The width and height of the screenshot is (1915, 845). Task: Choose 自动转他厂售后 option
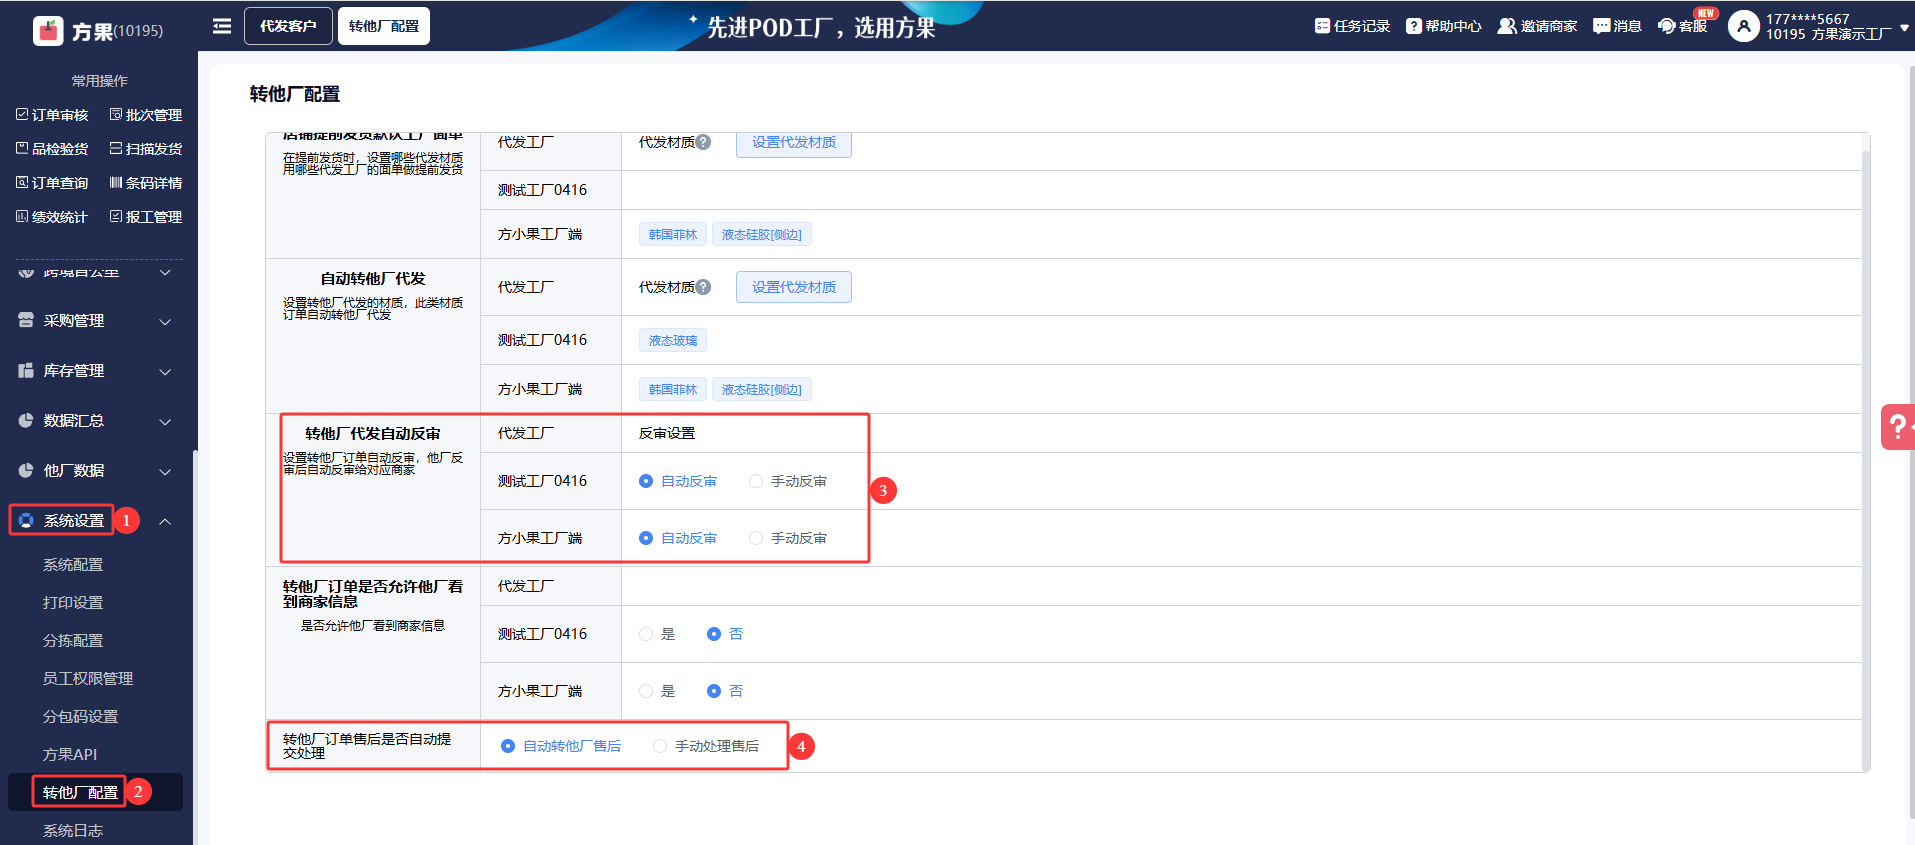[x=561, y=746]
